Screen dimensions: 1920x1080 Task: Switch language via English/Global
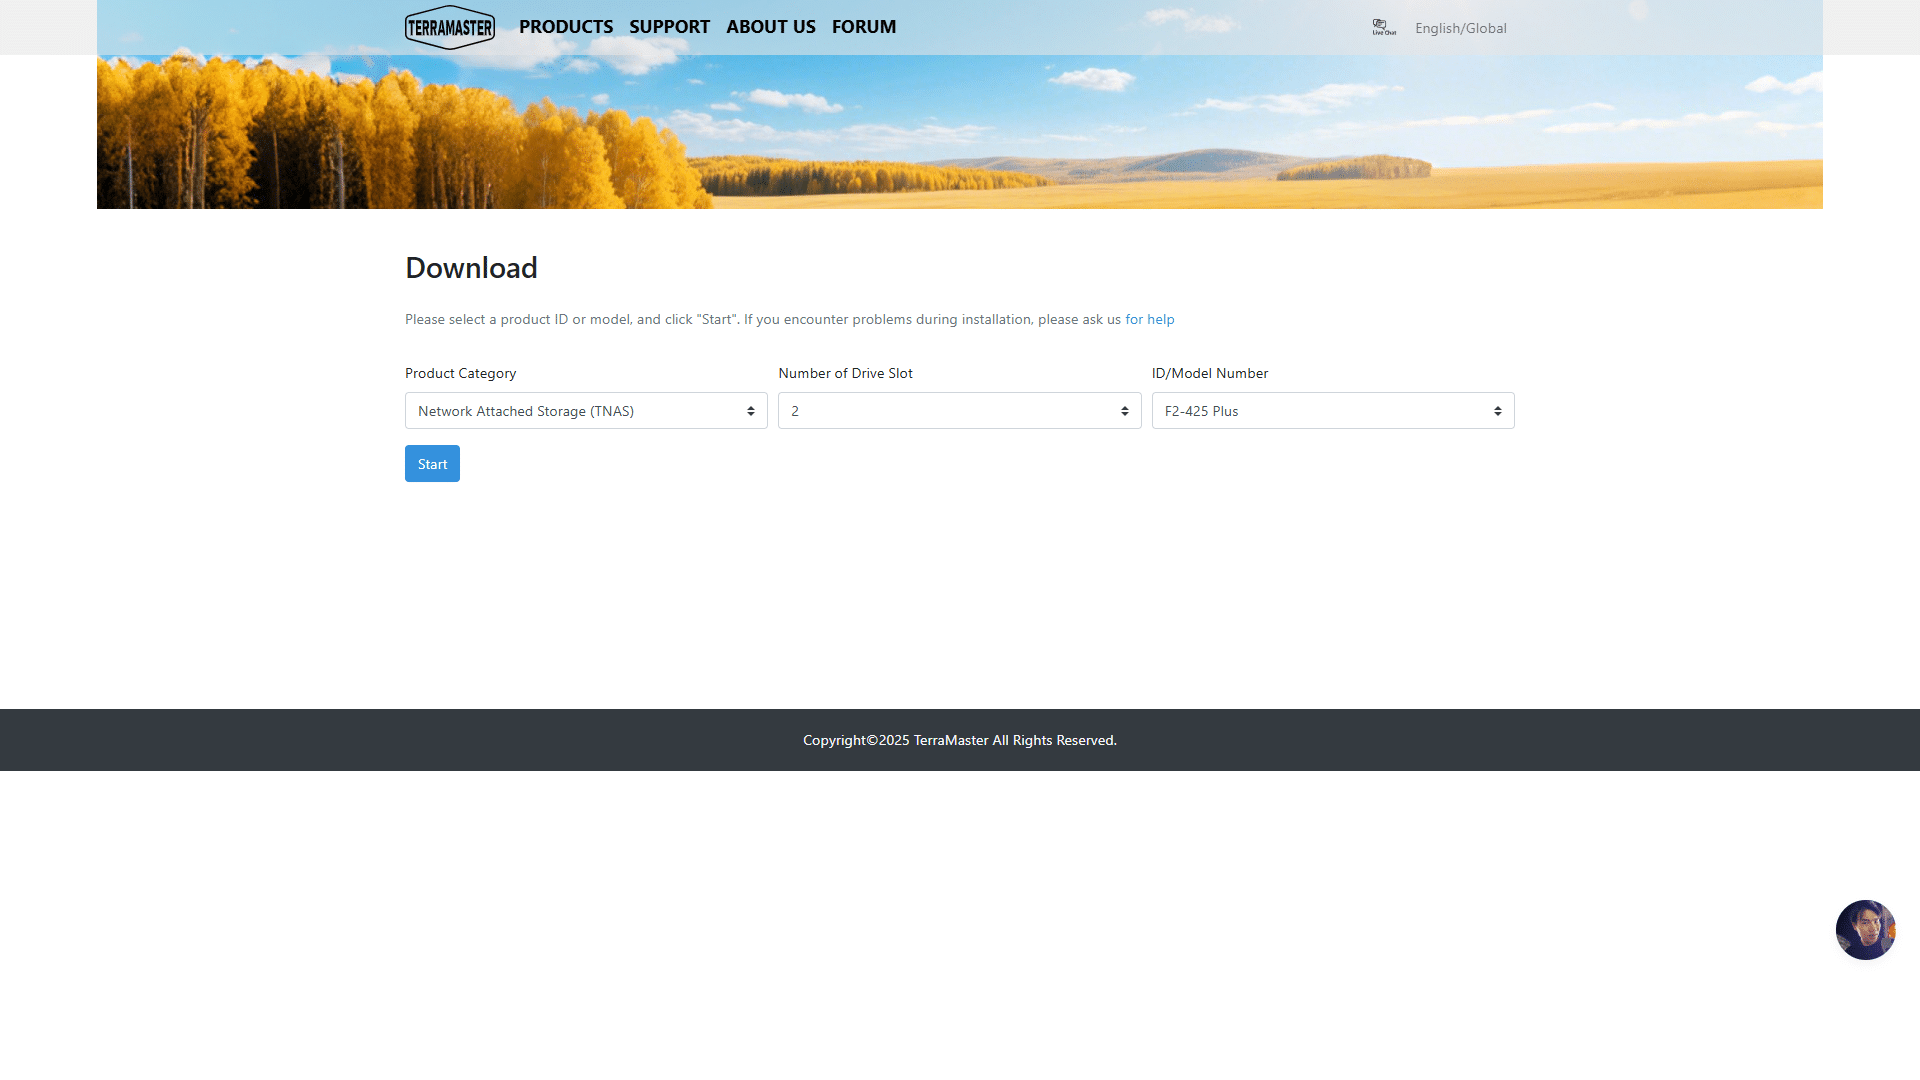pyautogui.click(x=1460, y=28)
